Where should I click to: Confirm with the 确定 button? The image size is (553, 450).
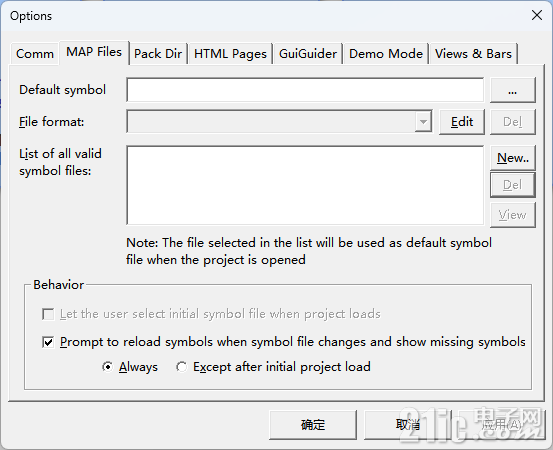(x=313, y=425)
